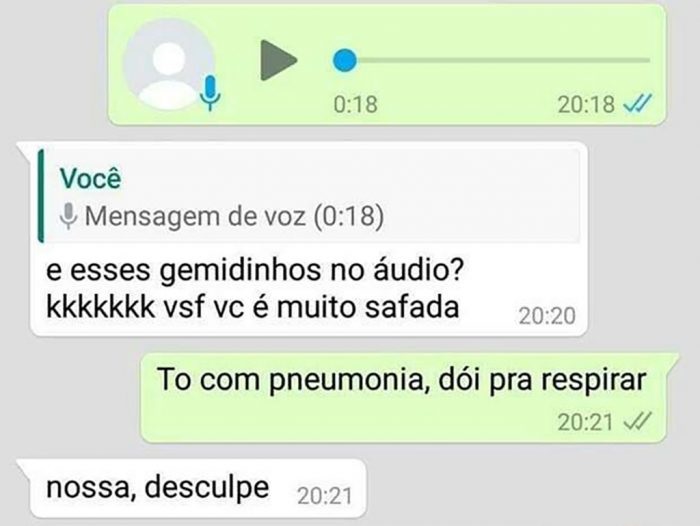Click the green bar of the quoted reply
Image resolution: width=700 pixels, height=526 pixels.
(x=41, y=196)
